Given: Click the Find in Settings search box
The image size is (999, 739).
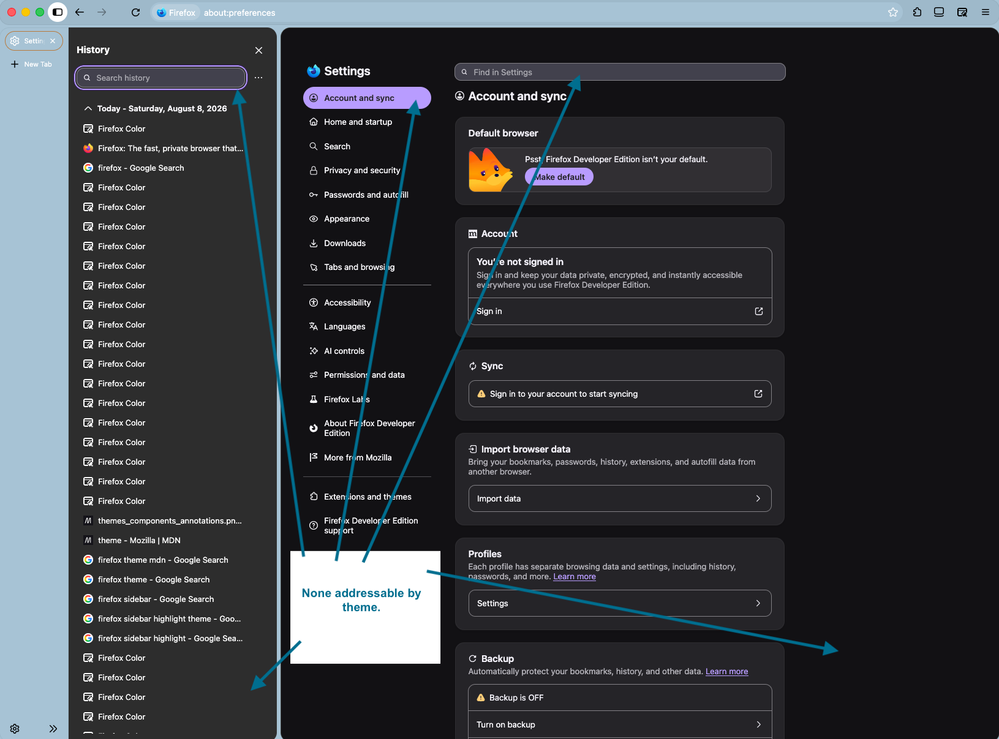Looking at the screenshot, I should (x=619, y=72).
